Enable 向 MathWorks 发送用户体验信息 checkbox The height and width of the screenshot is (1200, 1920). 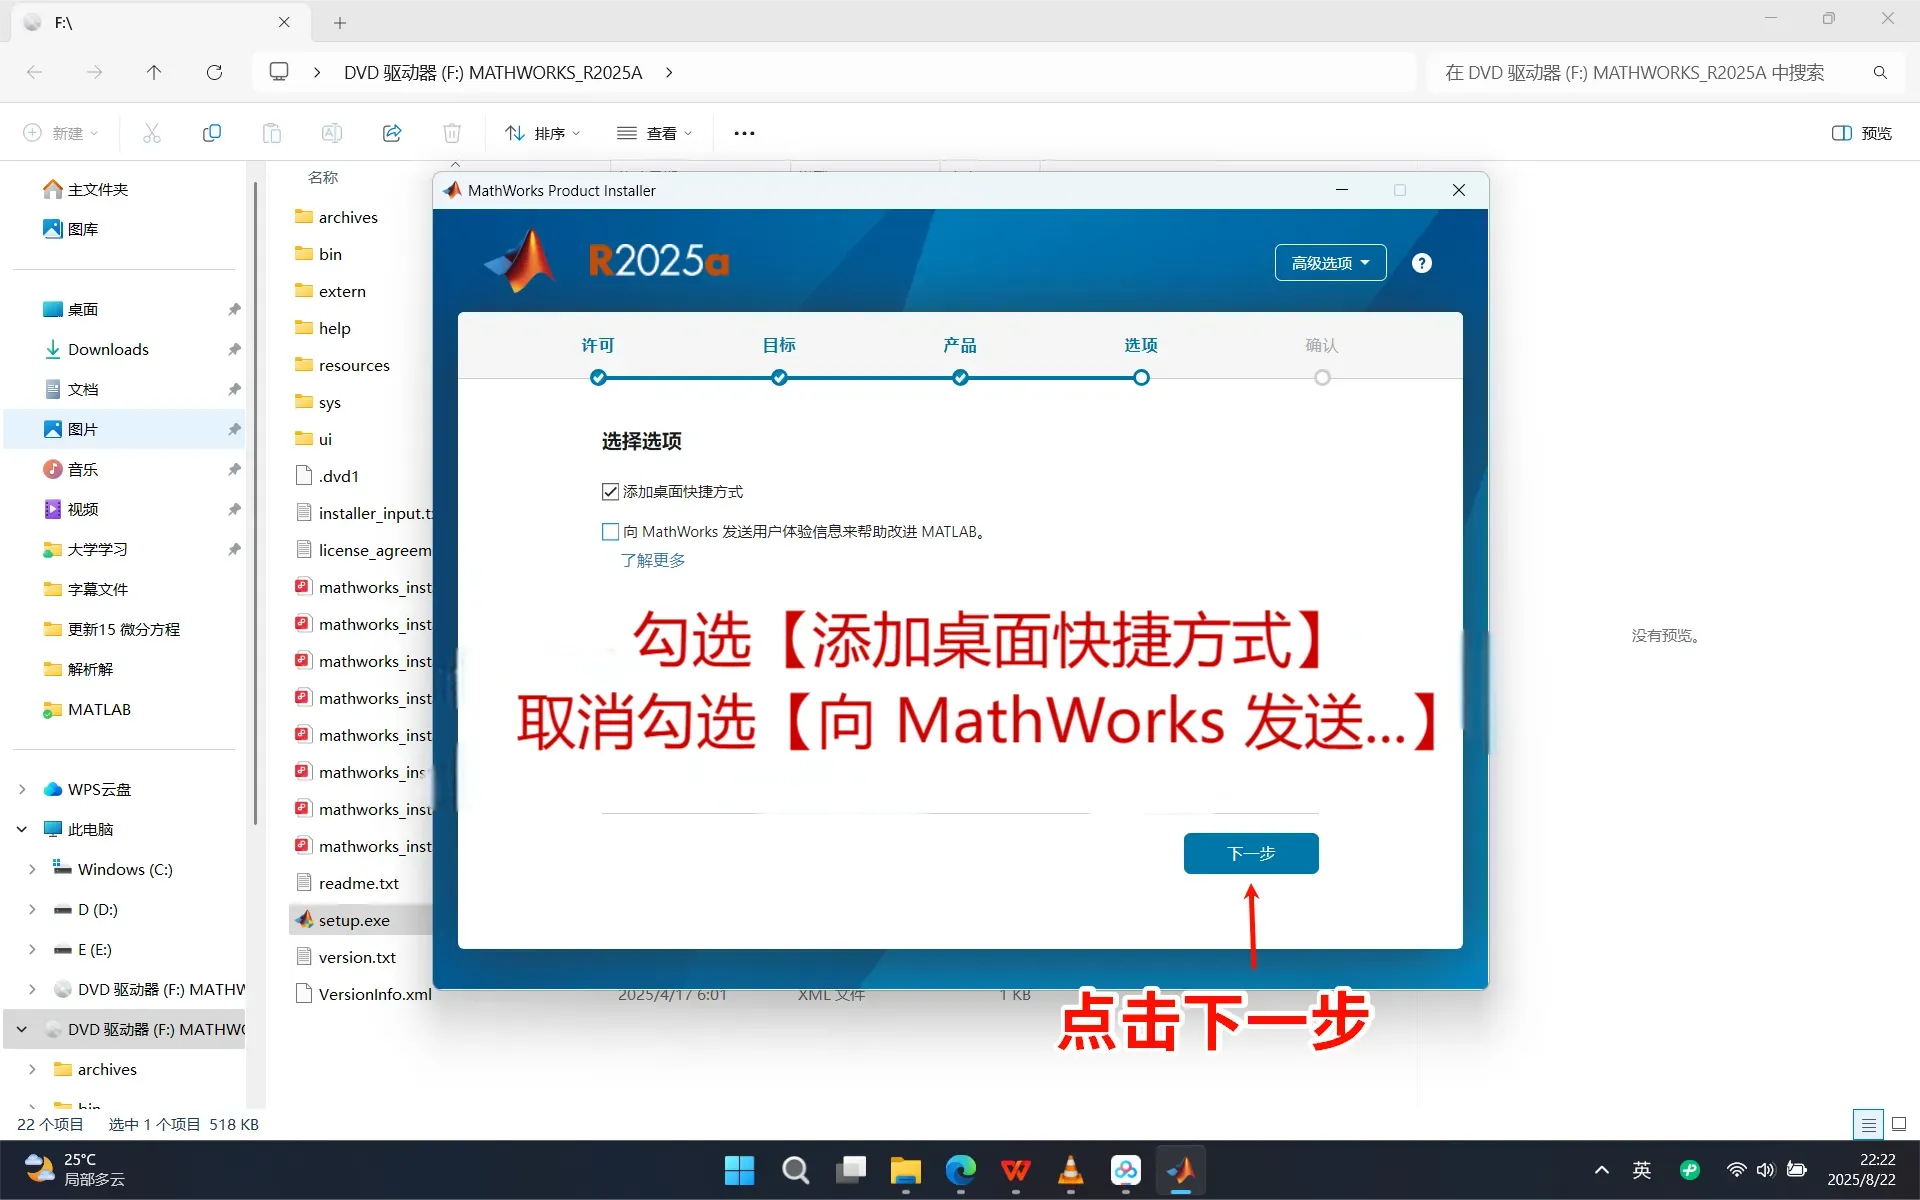click(610, 531)
